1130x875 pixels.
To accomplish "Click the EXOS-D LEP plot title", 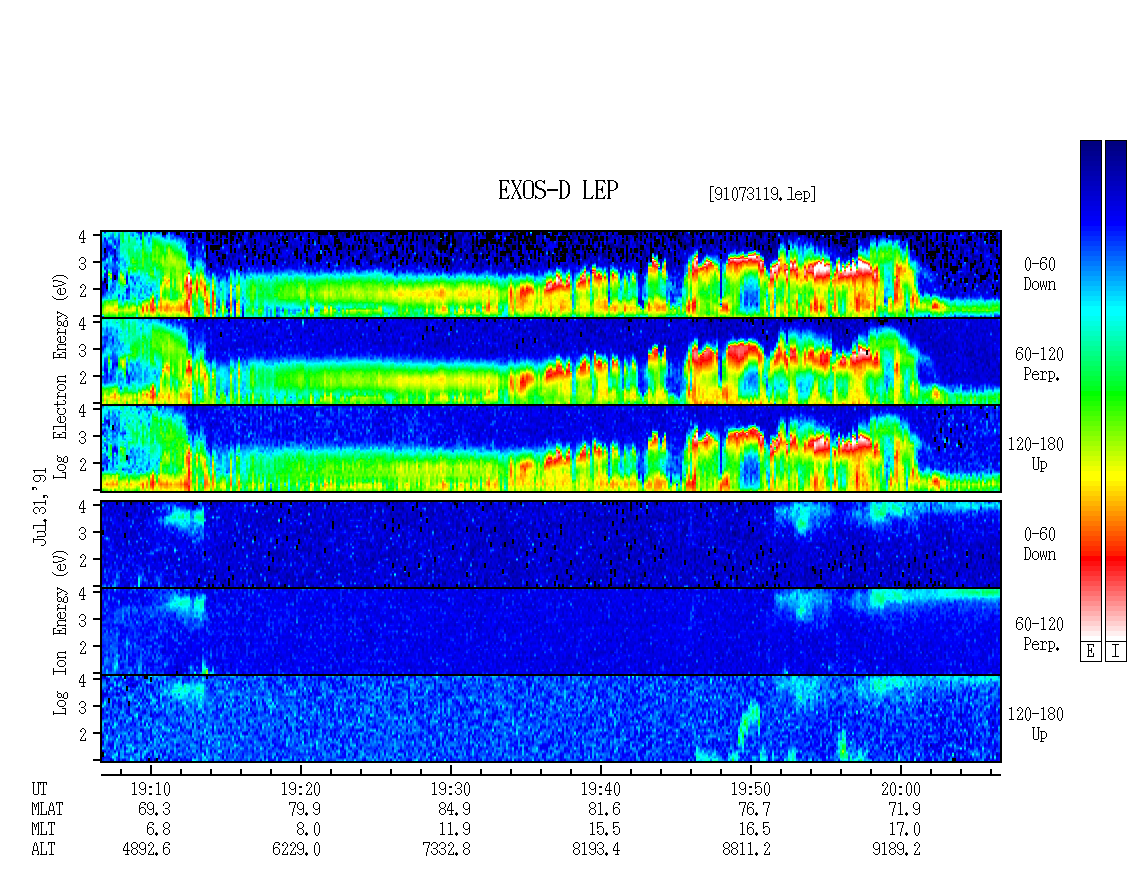I will tap(558, 190).
